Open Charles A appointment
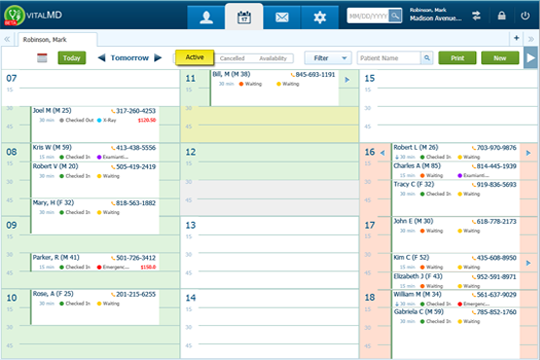Screen dimensions: 540x360 (455, 170)
